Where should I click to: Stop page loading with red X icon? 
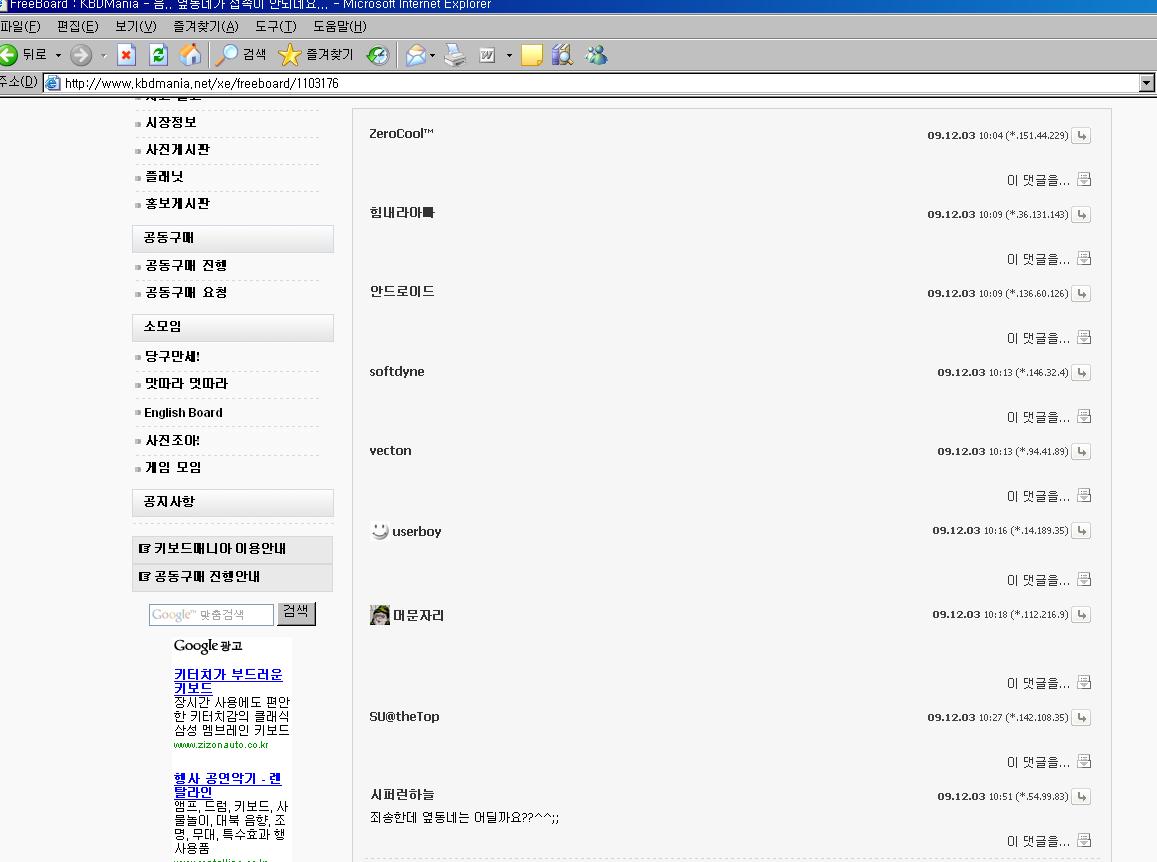[x=127, y=55]
